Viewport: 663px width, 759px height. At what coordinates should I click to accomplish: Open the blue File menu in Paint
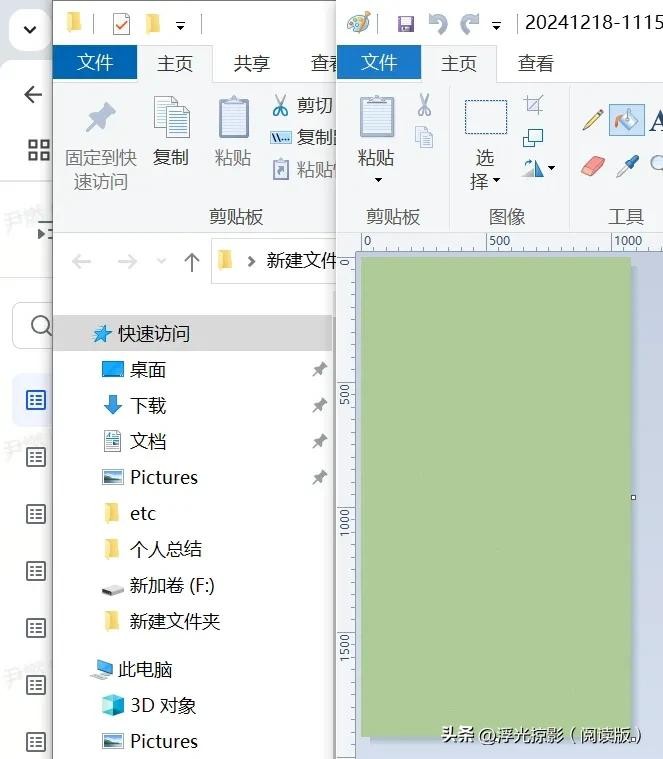click(379, 63)
